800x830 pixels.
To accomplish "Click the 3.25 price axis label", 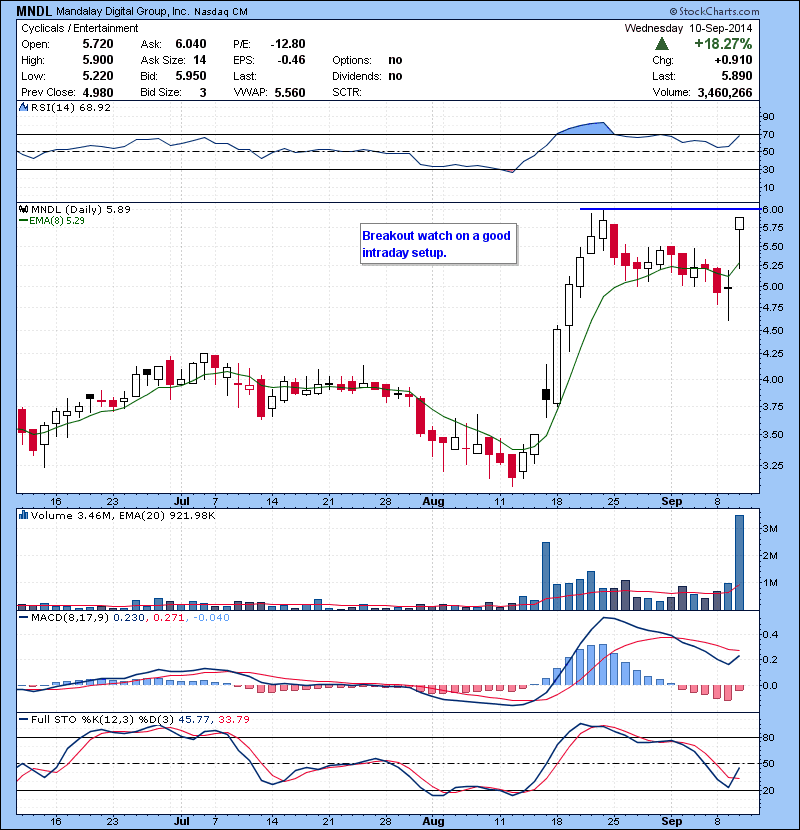I will (773, 465).
